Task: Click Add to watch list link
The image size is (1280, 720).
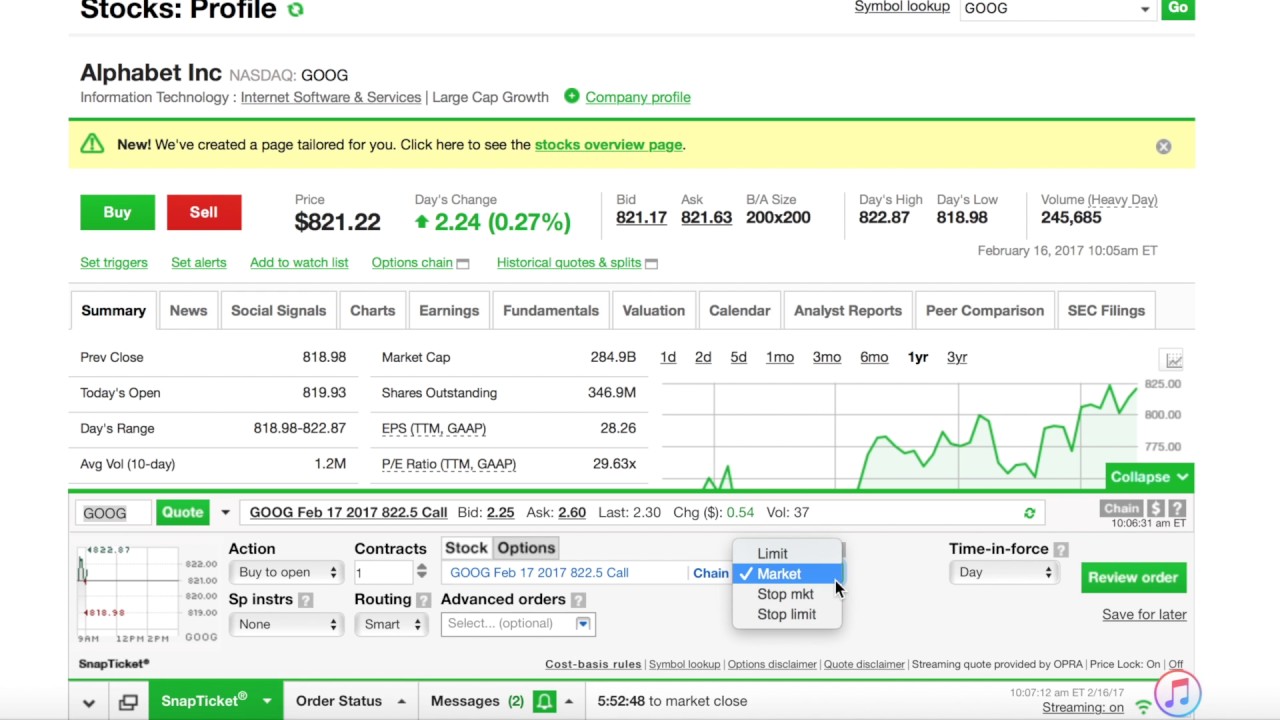Action: point(299,262)
